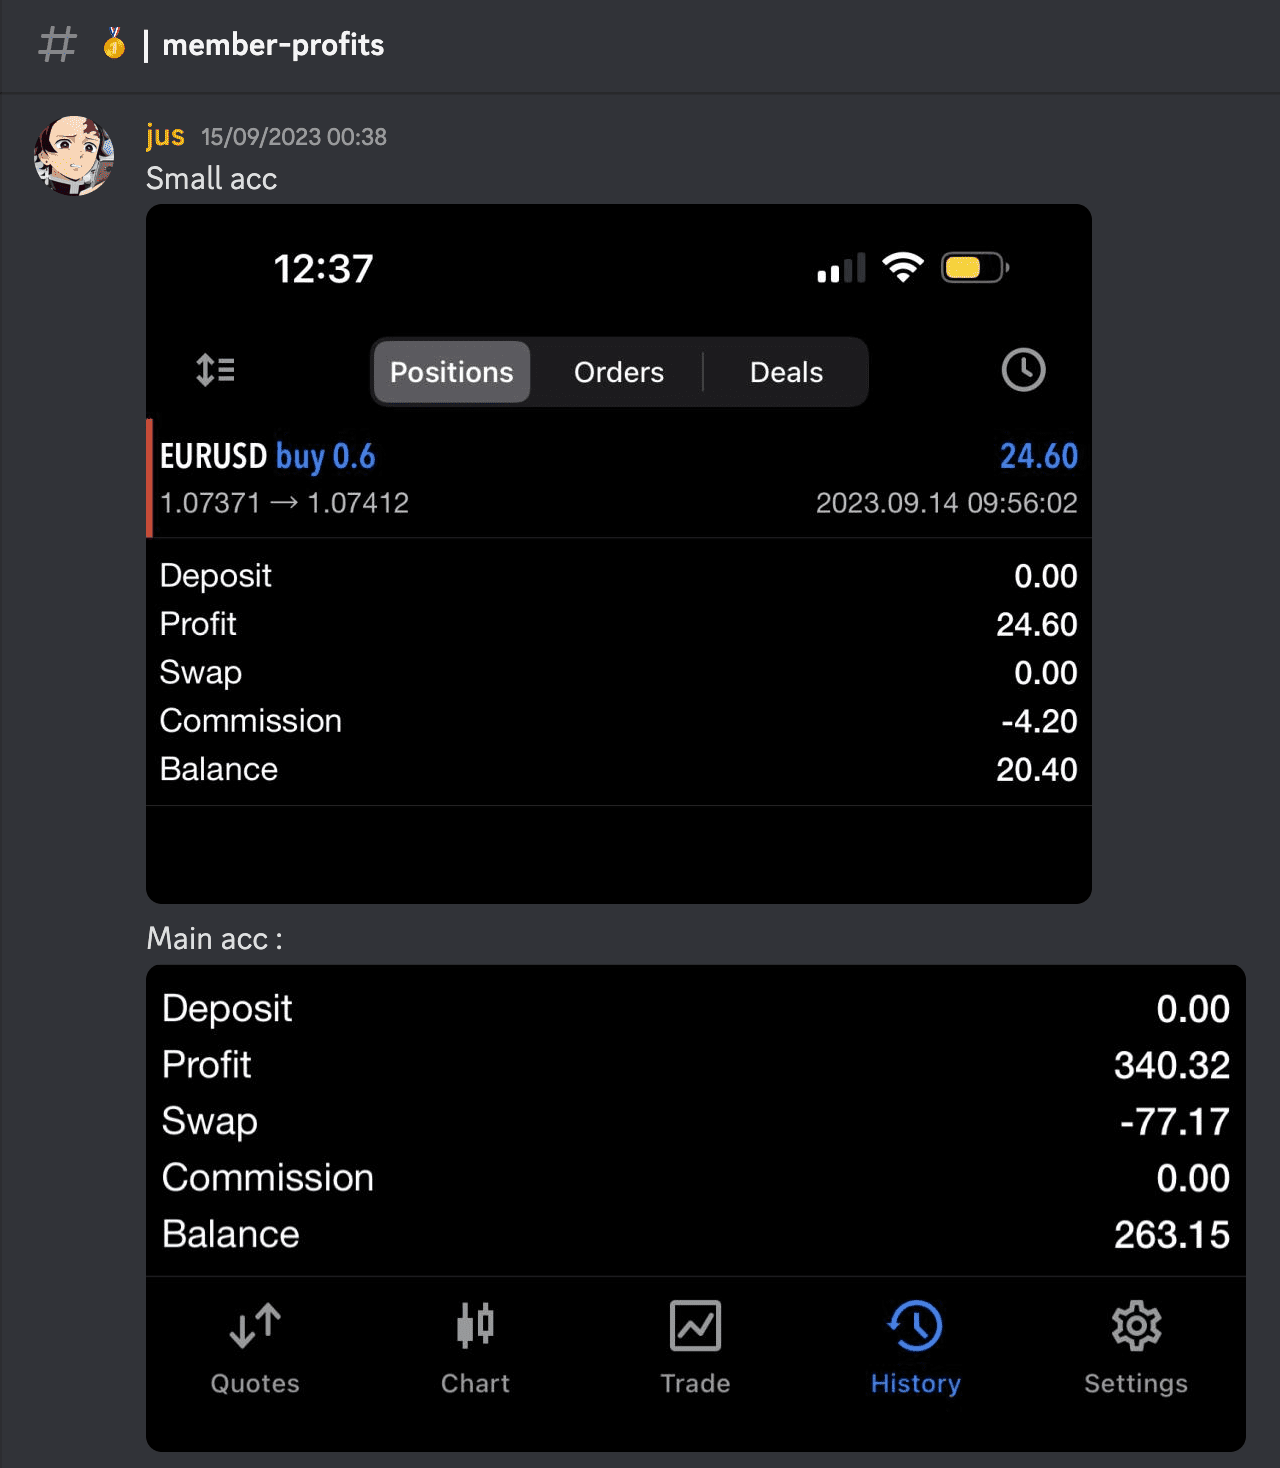1280x1468 pixels.
Task: Select the highlighted History clock icon
Action: point(915,1325)
